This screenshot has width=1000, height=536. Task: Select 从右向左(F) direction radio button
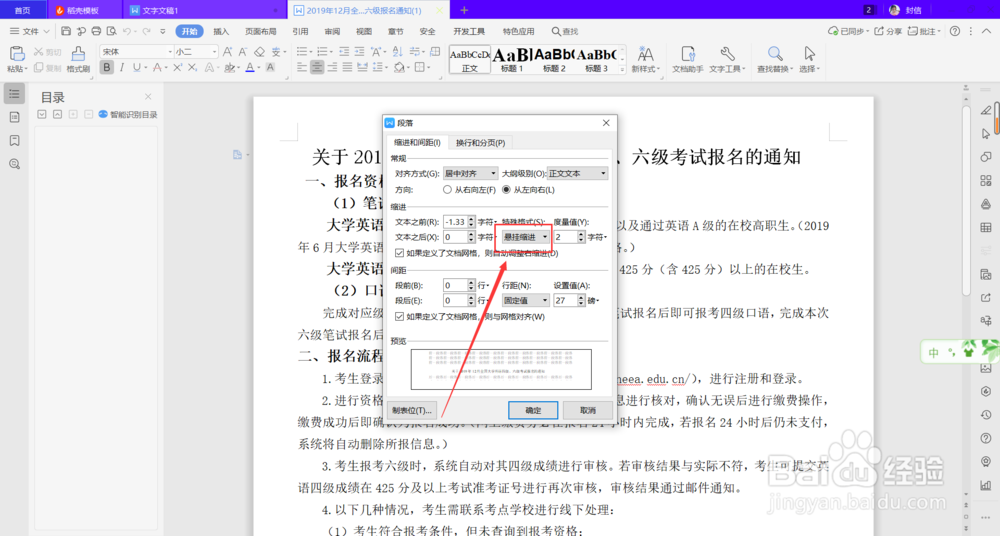pyautogui.click(x=447, y=190)
